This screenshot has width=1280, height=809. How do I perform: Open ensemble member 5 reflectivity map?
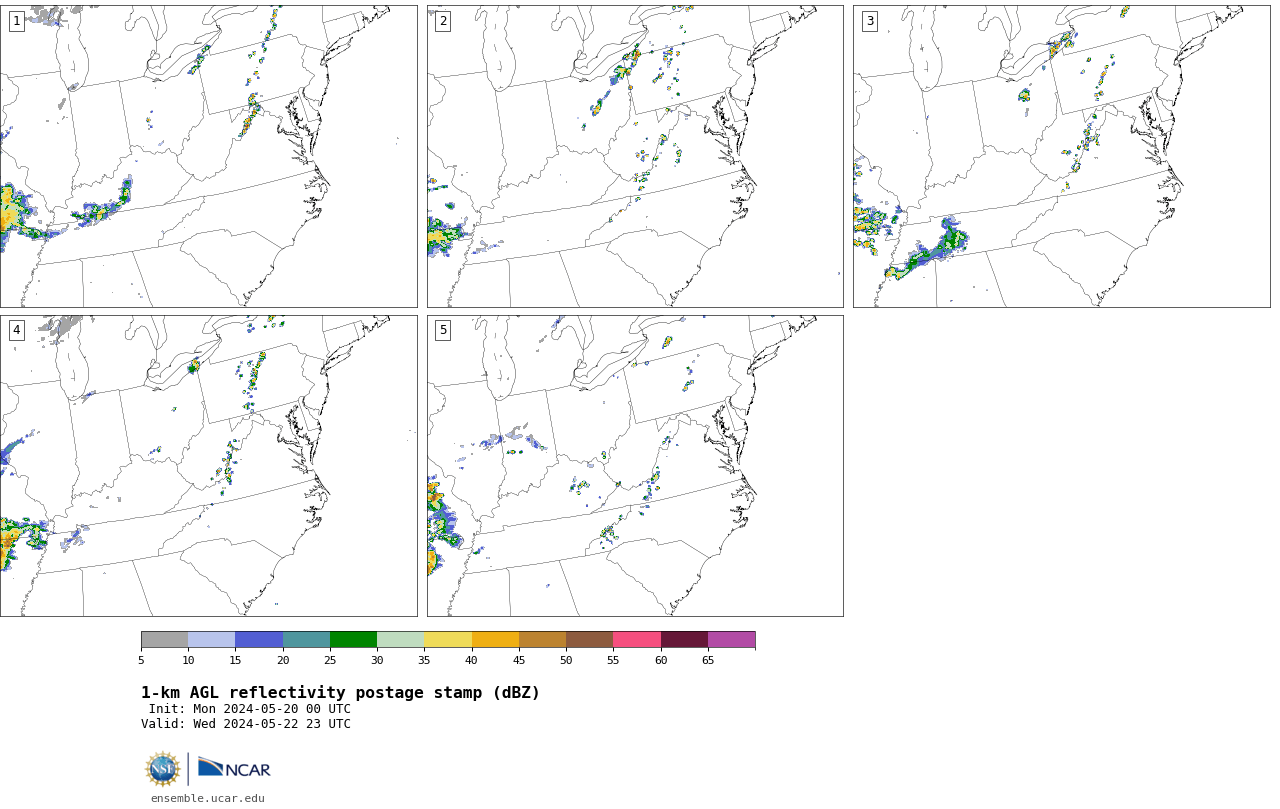[x=635, y=466]
